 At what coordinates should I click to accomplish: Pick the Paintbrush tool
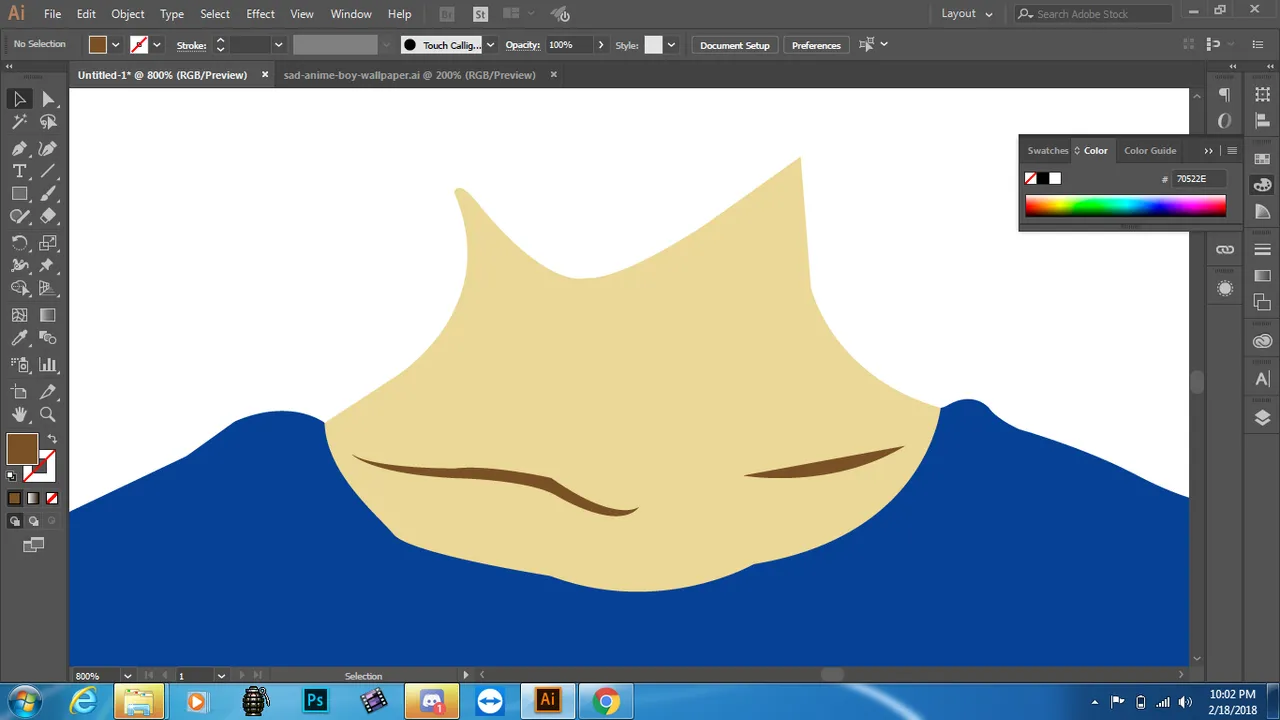coord(48,194)
